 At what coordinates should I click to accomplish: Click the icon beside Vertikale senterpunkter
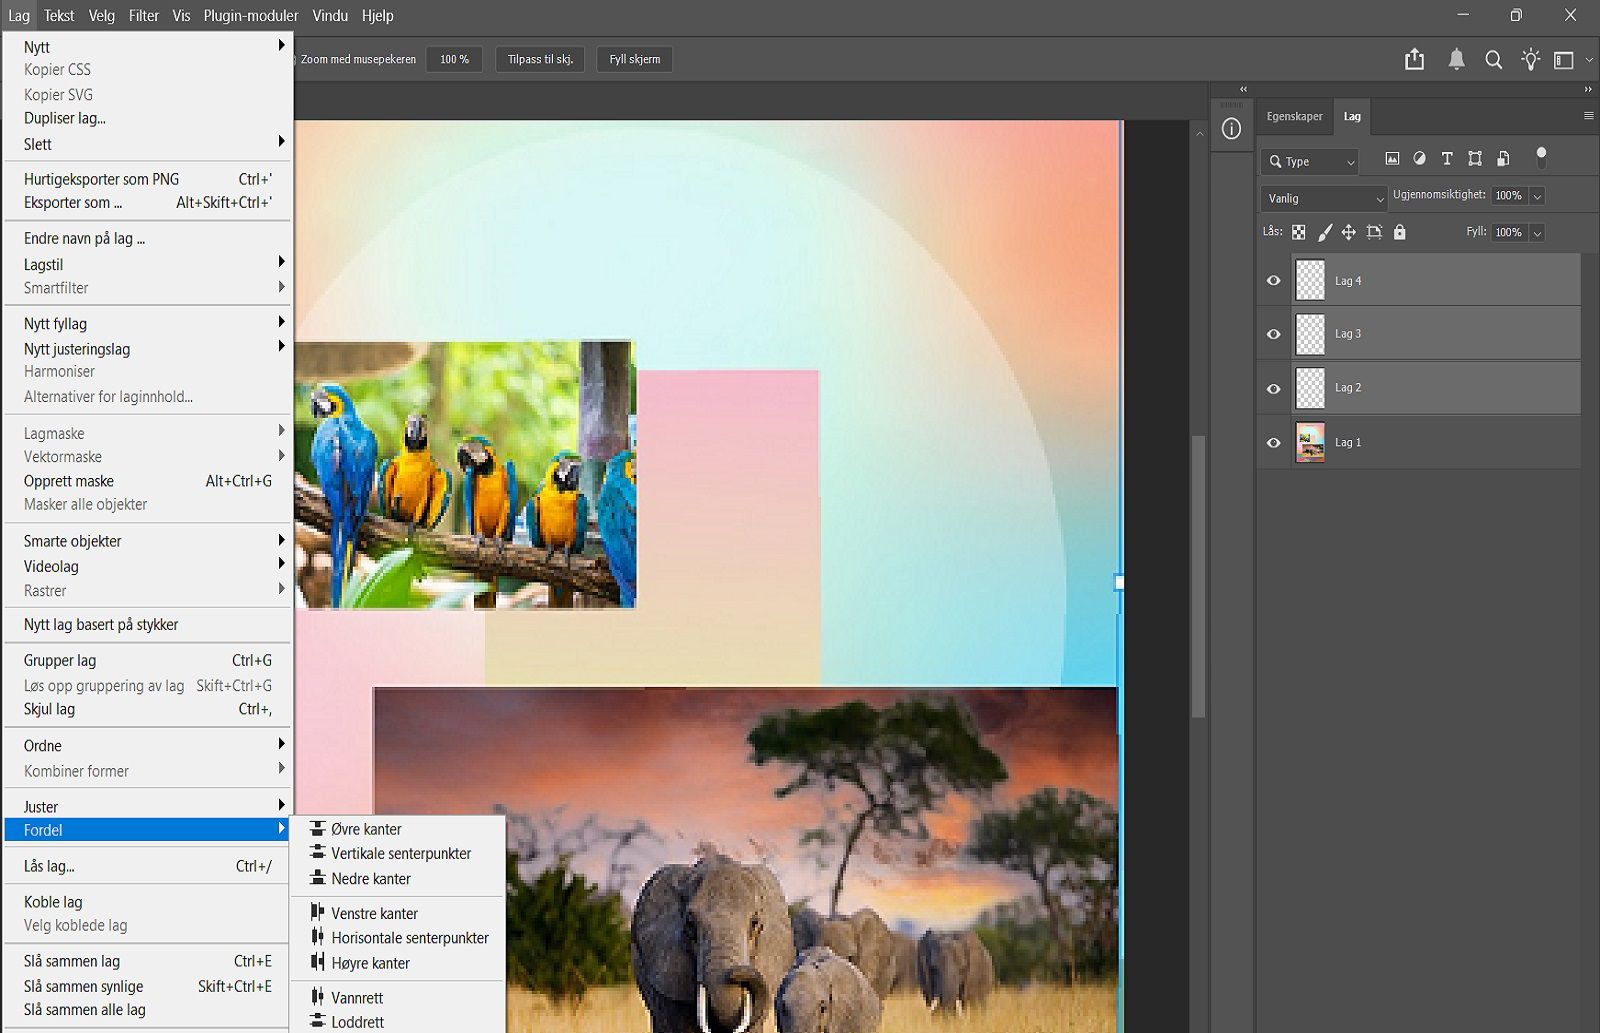coord(317,853)
